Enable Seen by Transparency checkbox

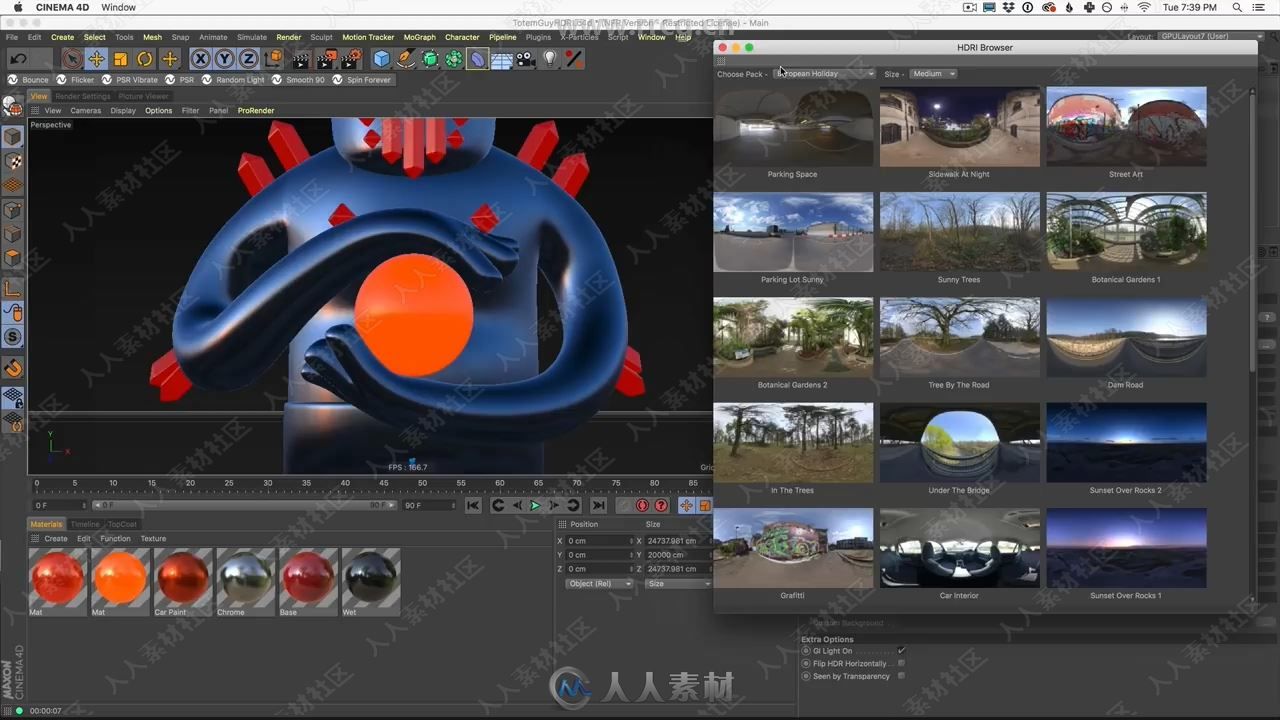click(901, 676)
